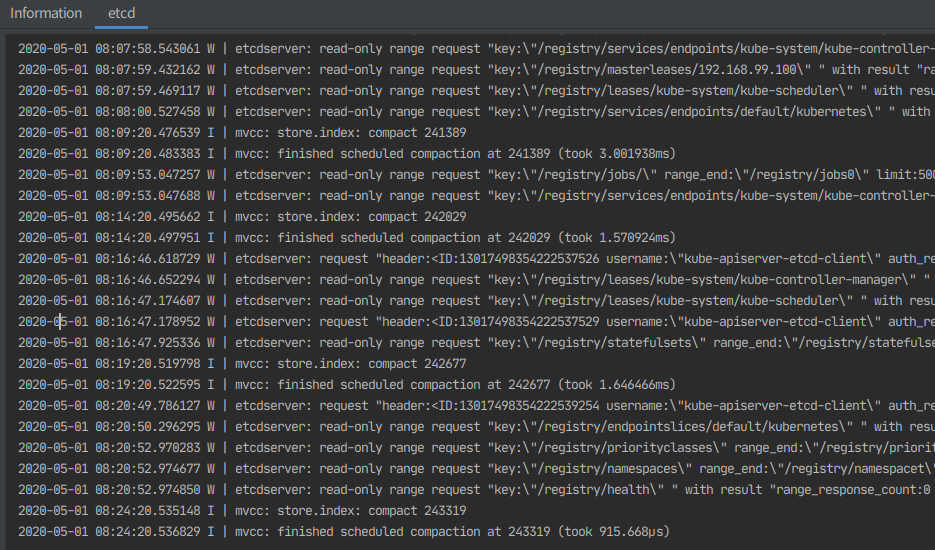Click request header ID 13017498354222537526 line

(x=476, y=259)
